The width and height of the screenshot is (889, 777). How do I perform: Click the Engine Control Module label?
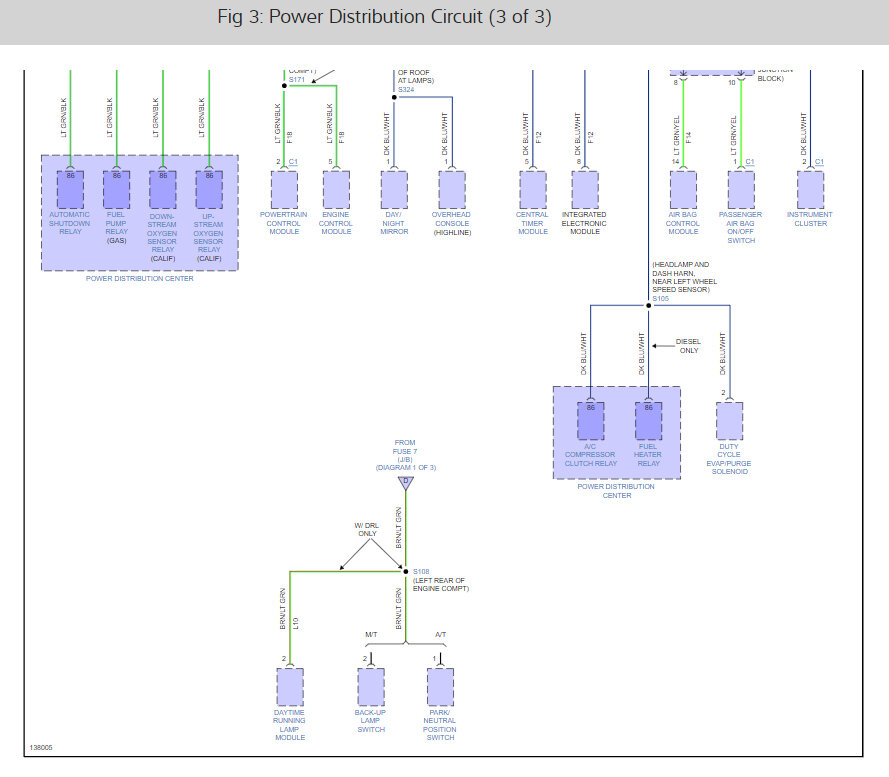336,223
